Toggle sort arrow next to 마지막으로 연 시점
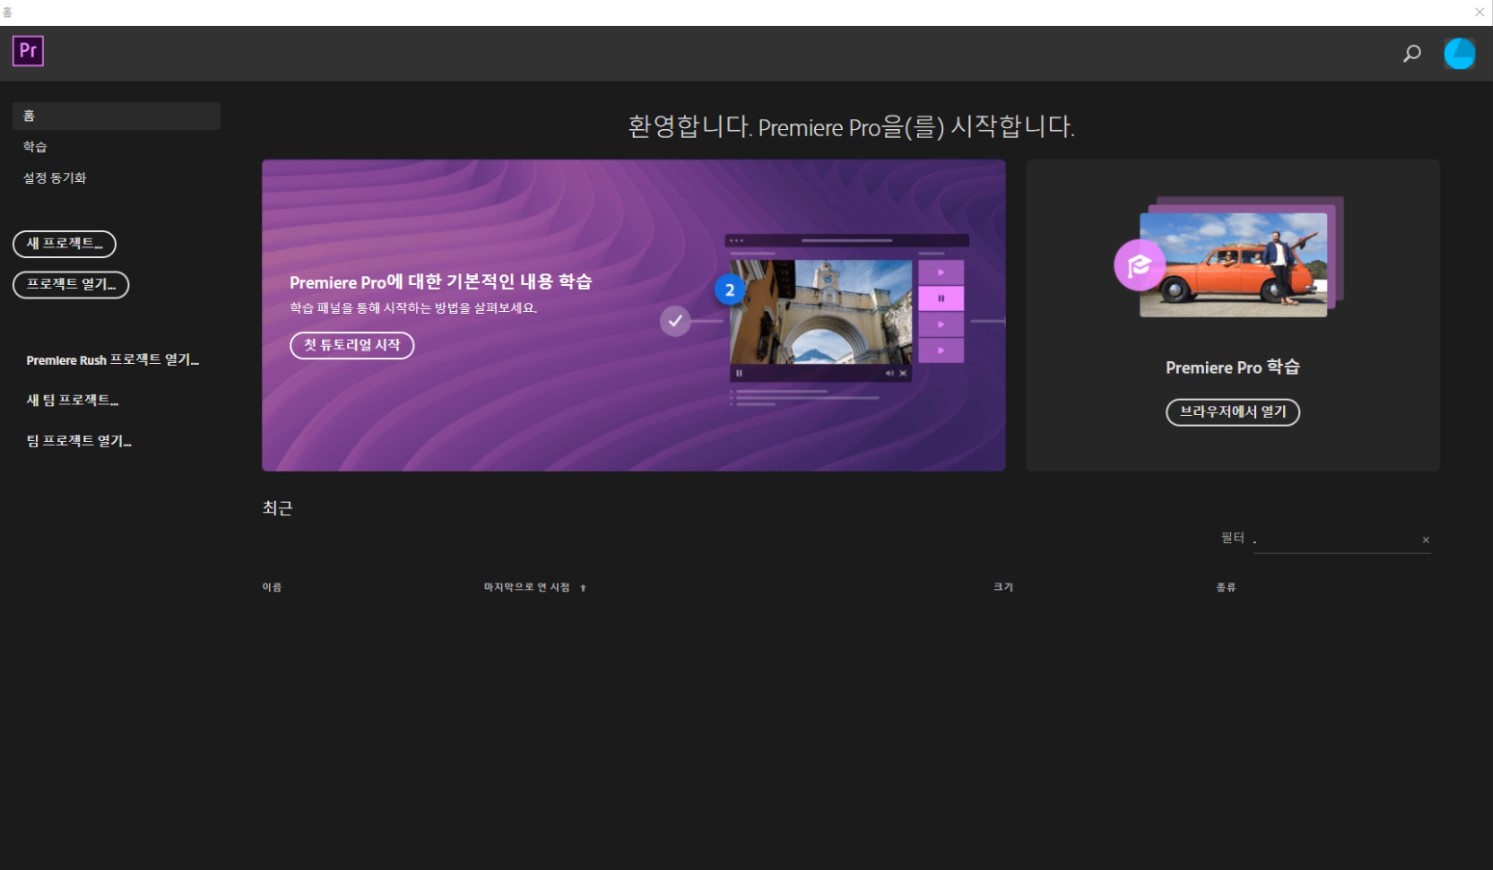The image size is (1493, 870). pyautogui.click(x=583, y=588)
